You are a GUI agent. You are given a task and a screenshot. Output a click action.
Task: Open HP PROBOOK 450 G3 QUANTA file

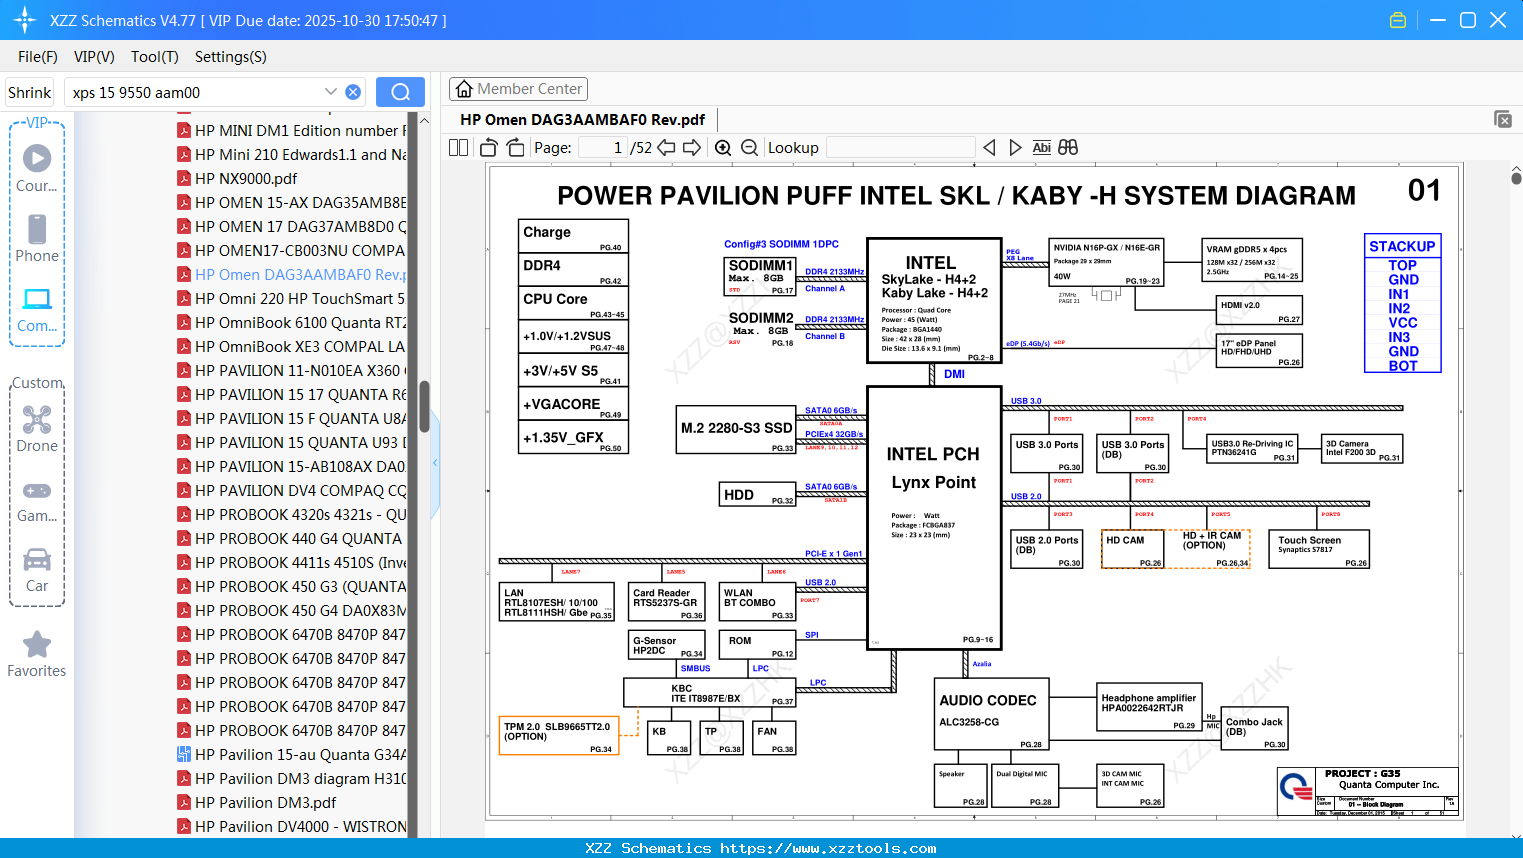291,586
